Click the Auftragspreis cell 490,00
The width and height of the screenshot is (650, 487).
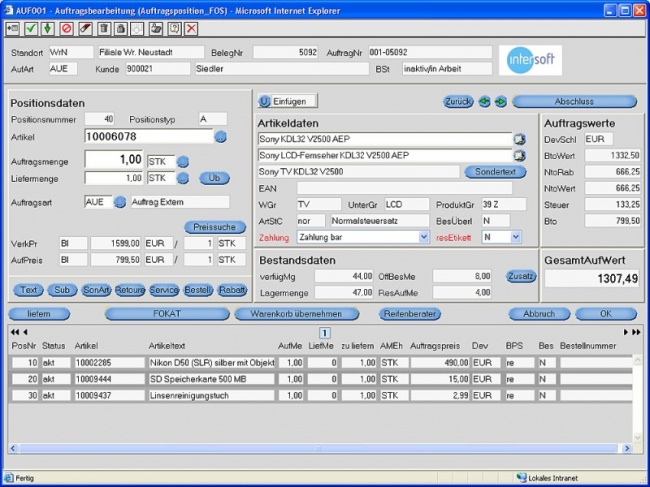coord(440,363)
